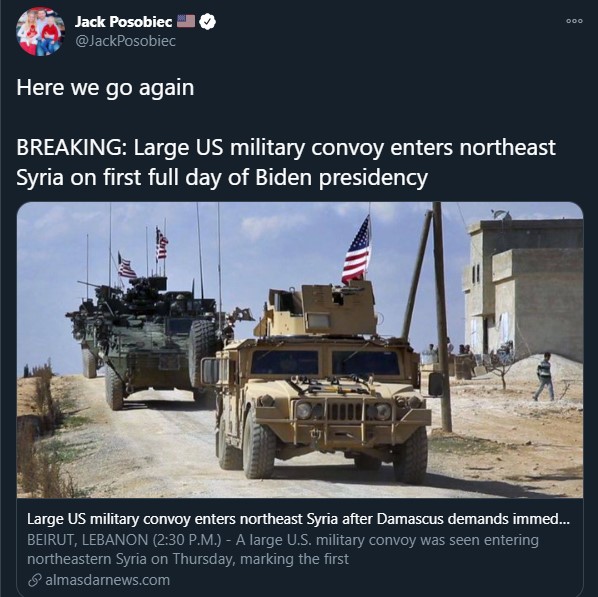
Task: Click the chain link icon beside almasdarnews.com
Action: click(35, 580)
